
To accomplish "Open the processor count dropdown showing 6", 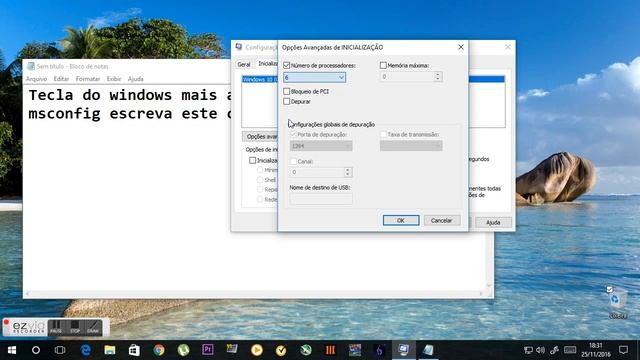I will click(314, 77).
